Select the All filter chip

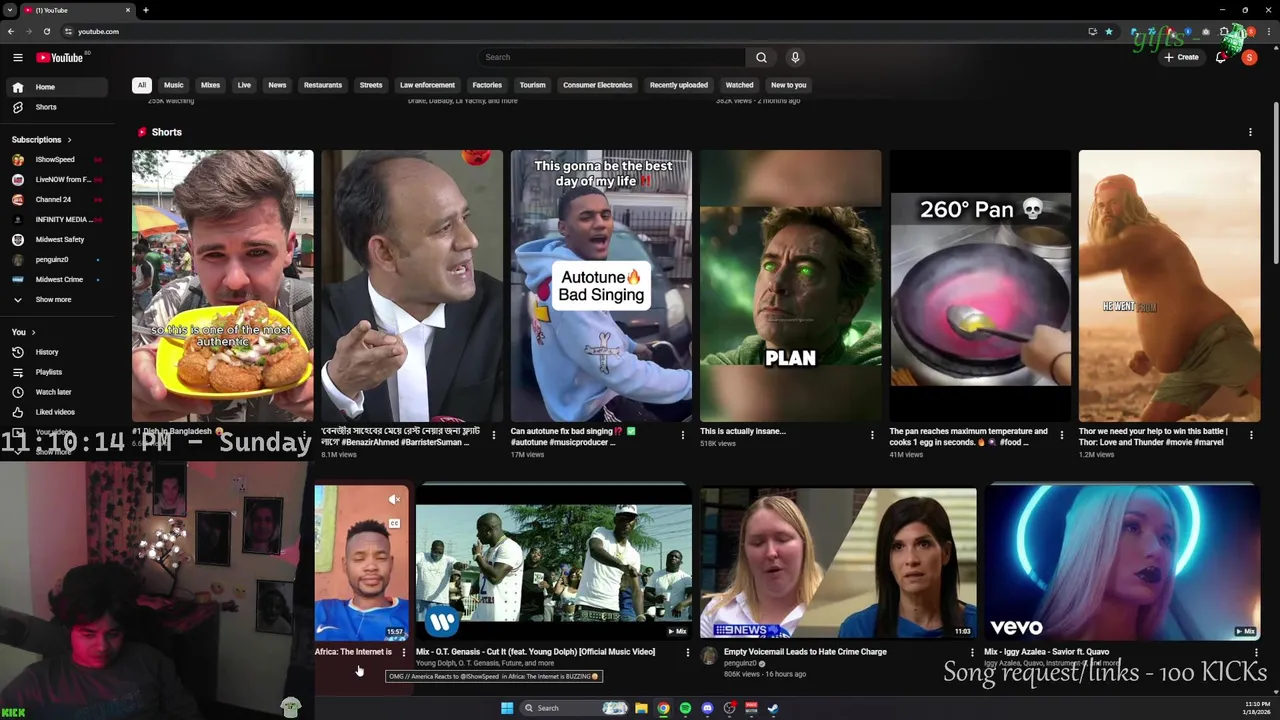[x=142, y=85]
